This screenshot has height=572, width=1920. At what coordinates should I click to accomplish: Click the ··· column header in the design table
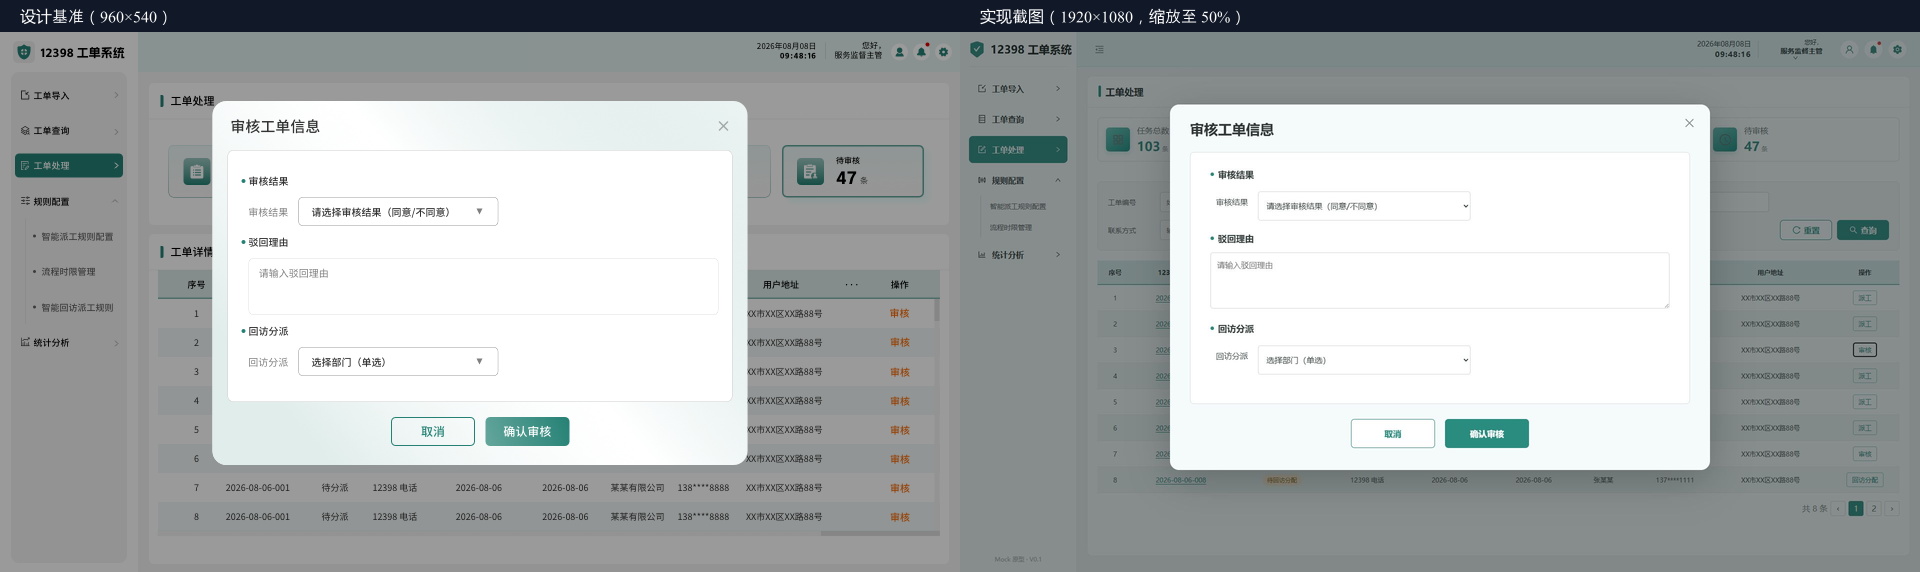click(852, 284)
